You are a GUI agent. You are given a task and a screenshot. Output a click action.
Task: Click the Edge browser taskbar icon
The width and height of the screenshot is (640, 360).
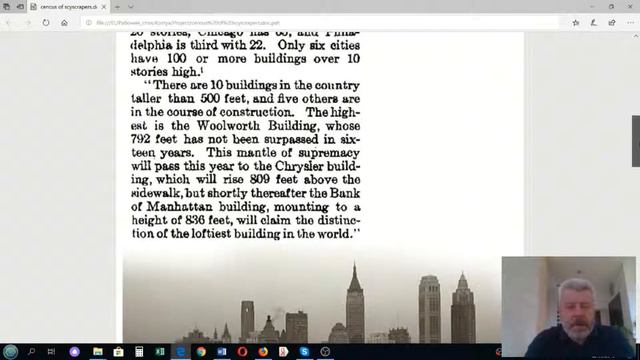pos(180,351)
